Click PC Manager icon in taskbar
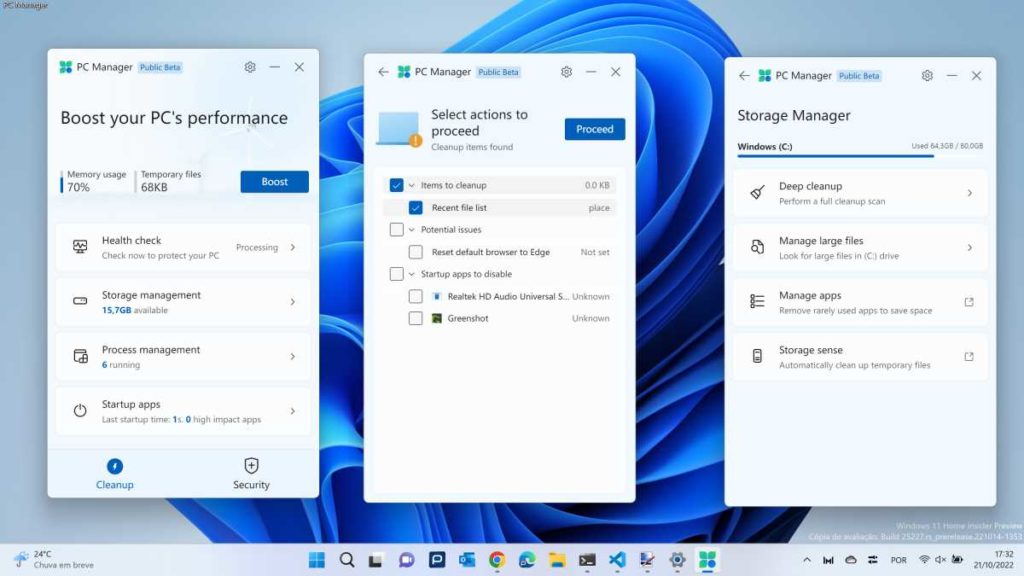1024x576 pixels. tap(707, 560)
